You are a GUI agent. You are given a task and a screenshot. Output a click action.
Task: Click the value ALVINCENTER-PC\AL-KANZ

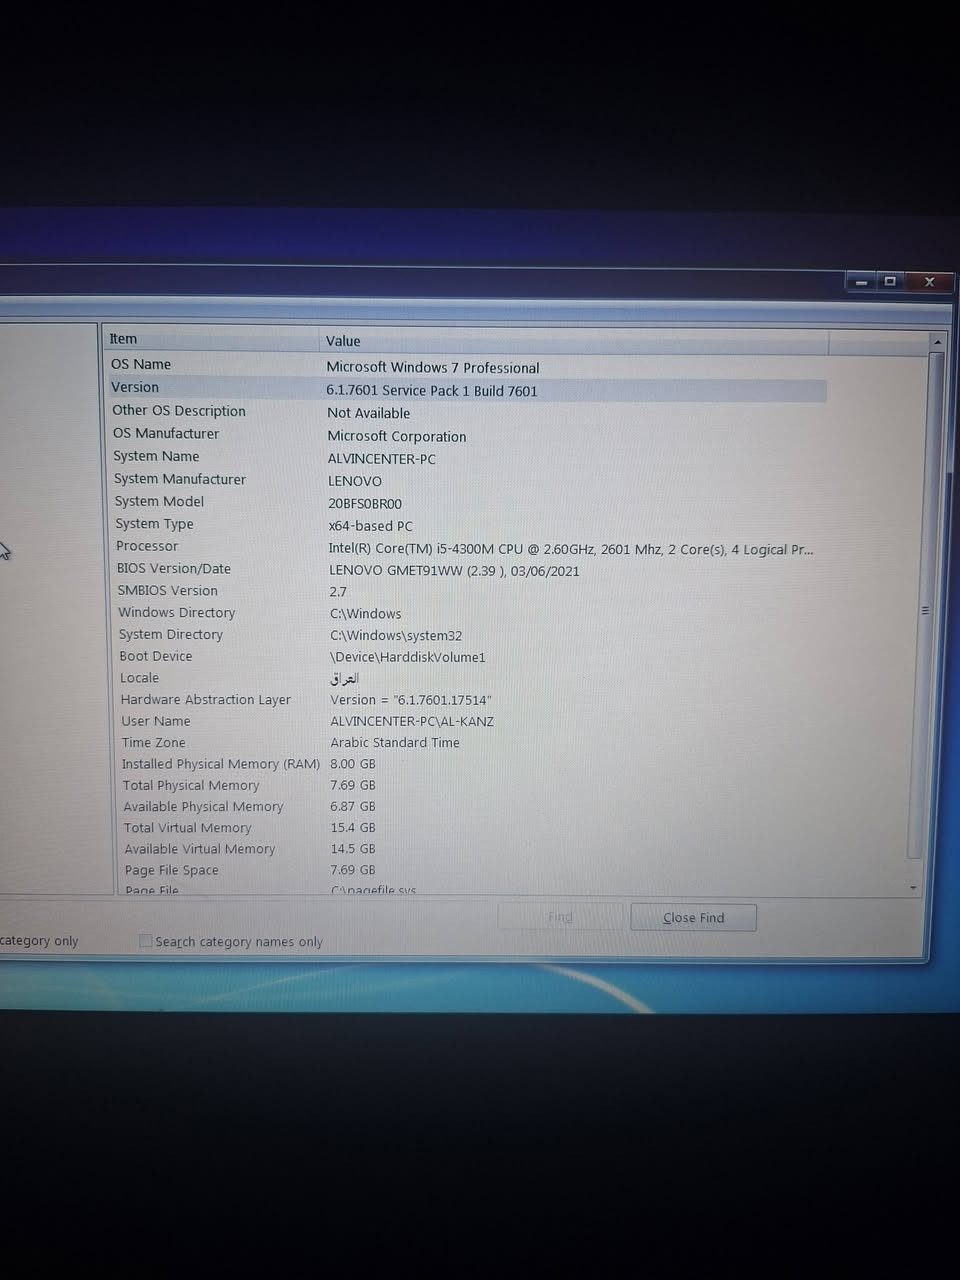tap(412, 721)
